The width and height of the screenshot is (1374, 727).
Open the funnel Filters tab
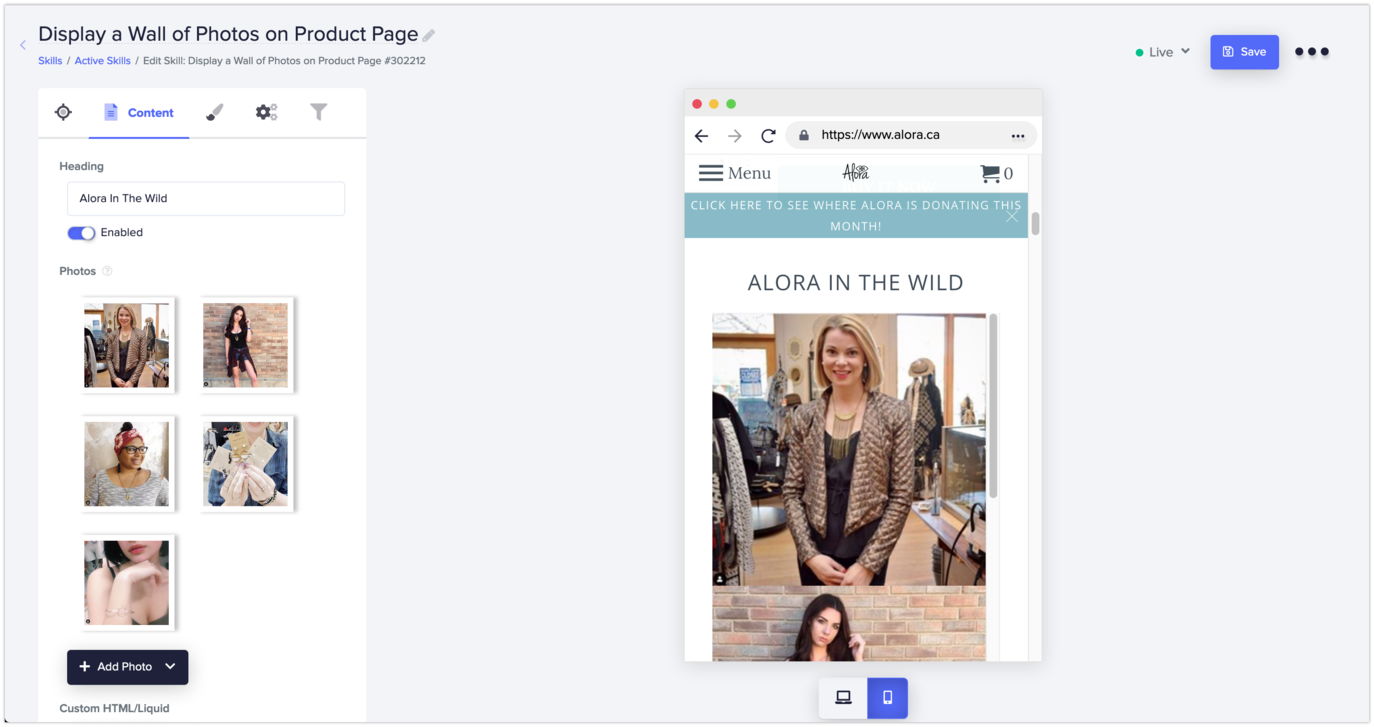pos(318,112)
